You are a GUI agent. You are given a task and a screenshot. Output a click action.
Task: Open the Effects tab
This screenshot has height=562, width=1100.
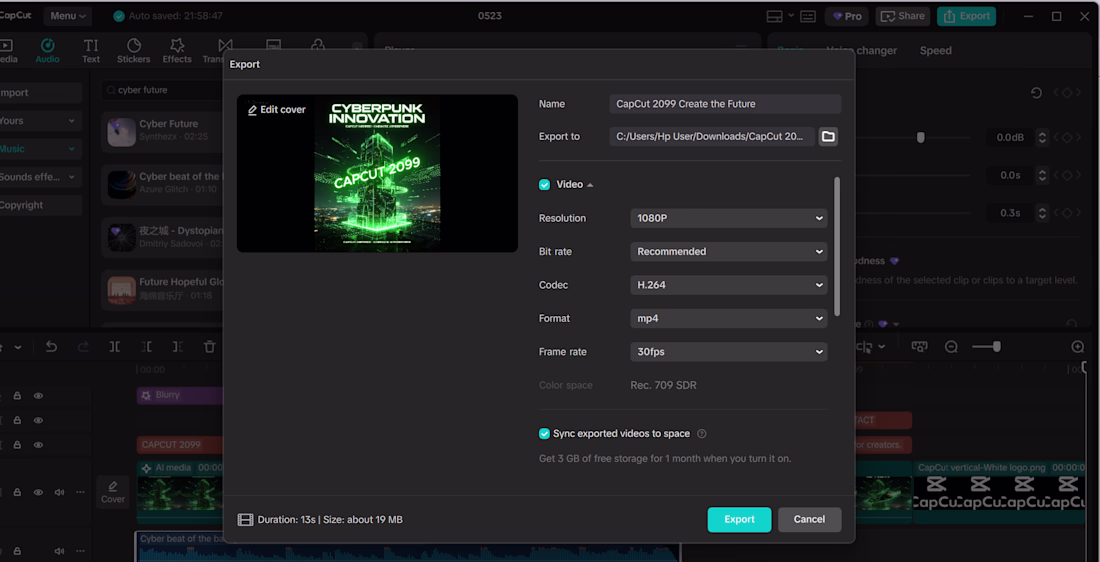(177, 51)
